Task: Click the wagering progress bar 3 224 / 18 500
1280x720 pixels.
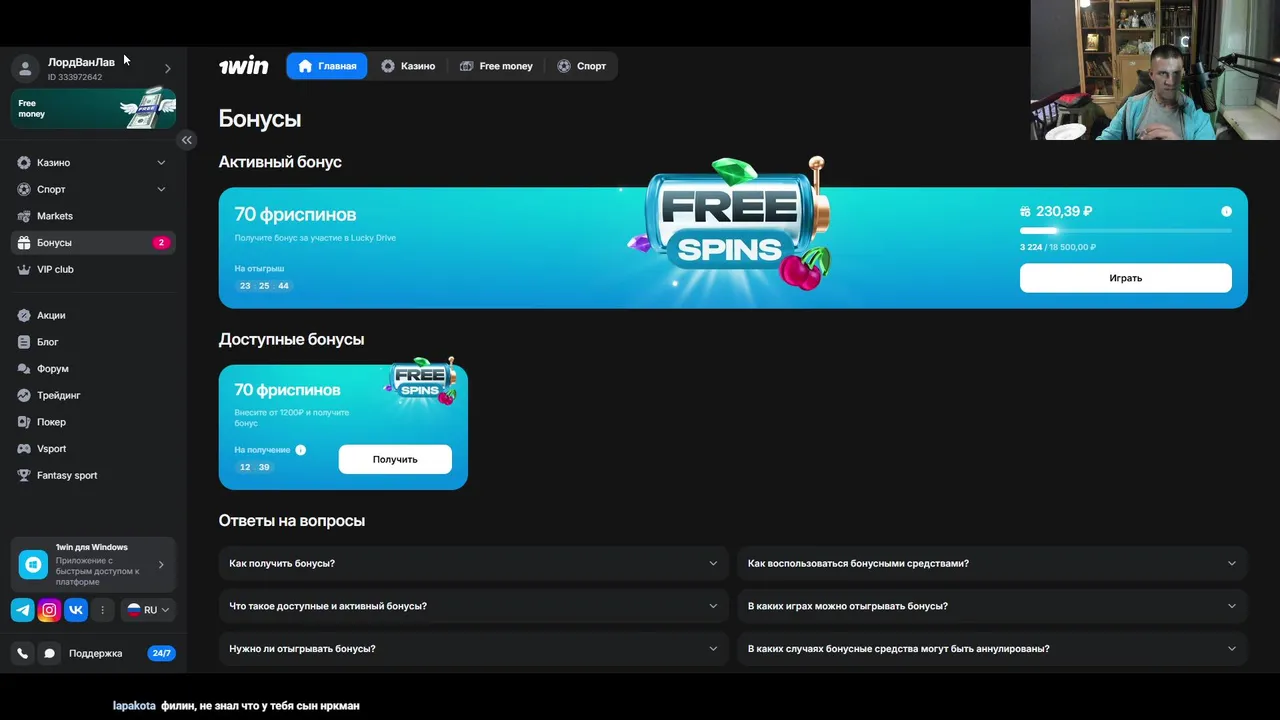Action: coord(1126,230)
